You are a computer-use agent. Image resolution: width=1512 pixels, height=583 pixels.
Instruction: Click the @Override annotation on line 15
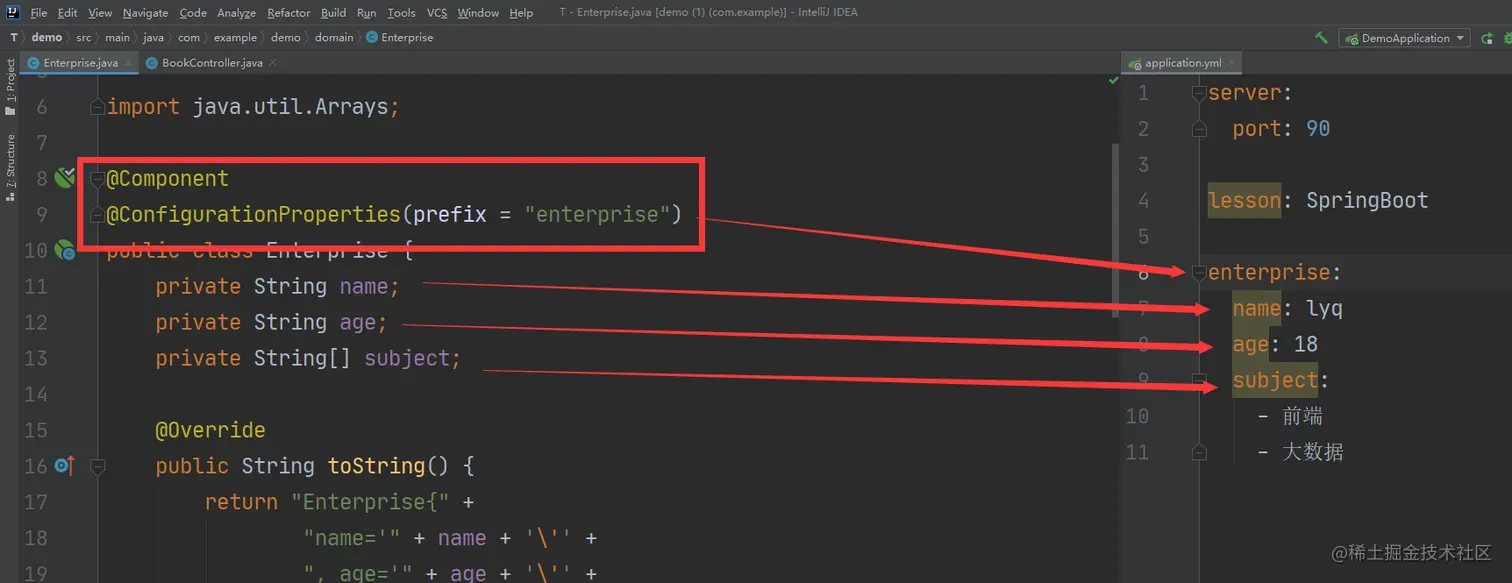point(210,431)
